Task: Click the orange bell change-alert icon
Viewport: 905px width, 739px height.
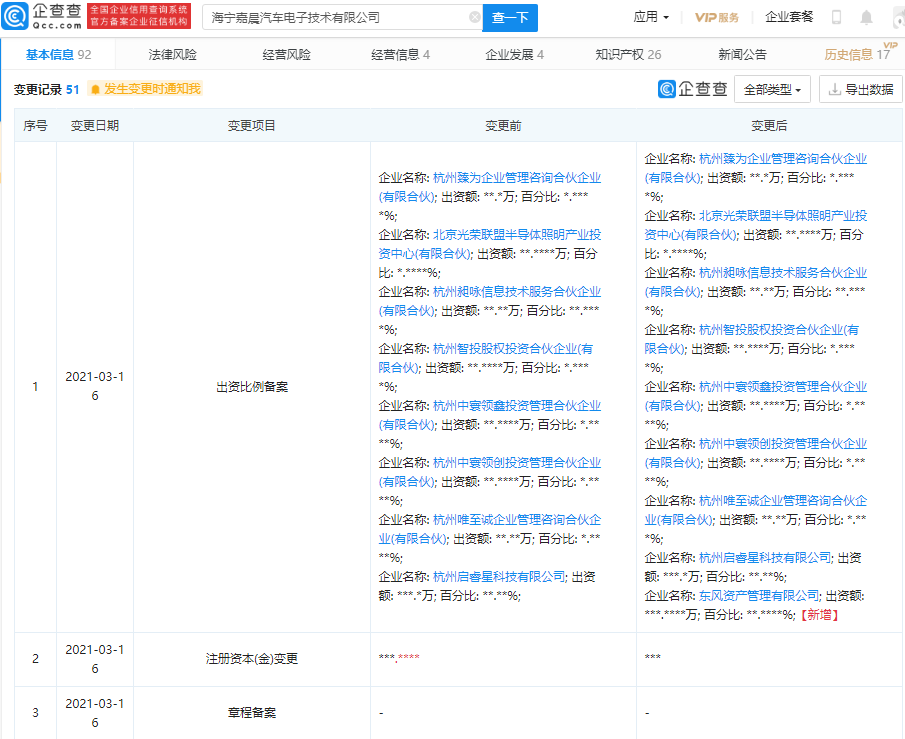Action: 95,89
